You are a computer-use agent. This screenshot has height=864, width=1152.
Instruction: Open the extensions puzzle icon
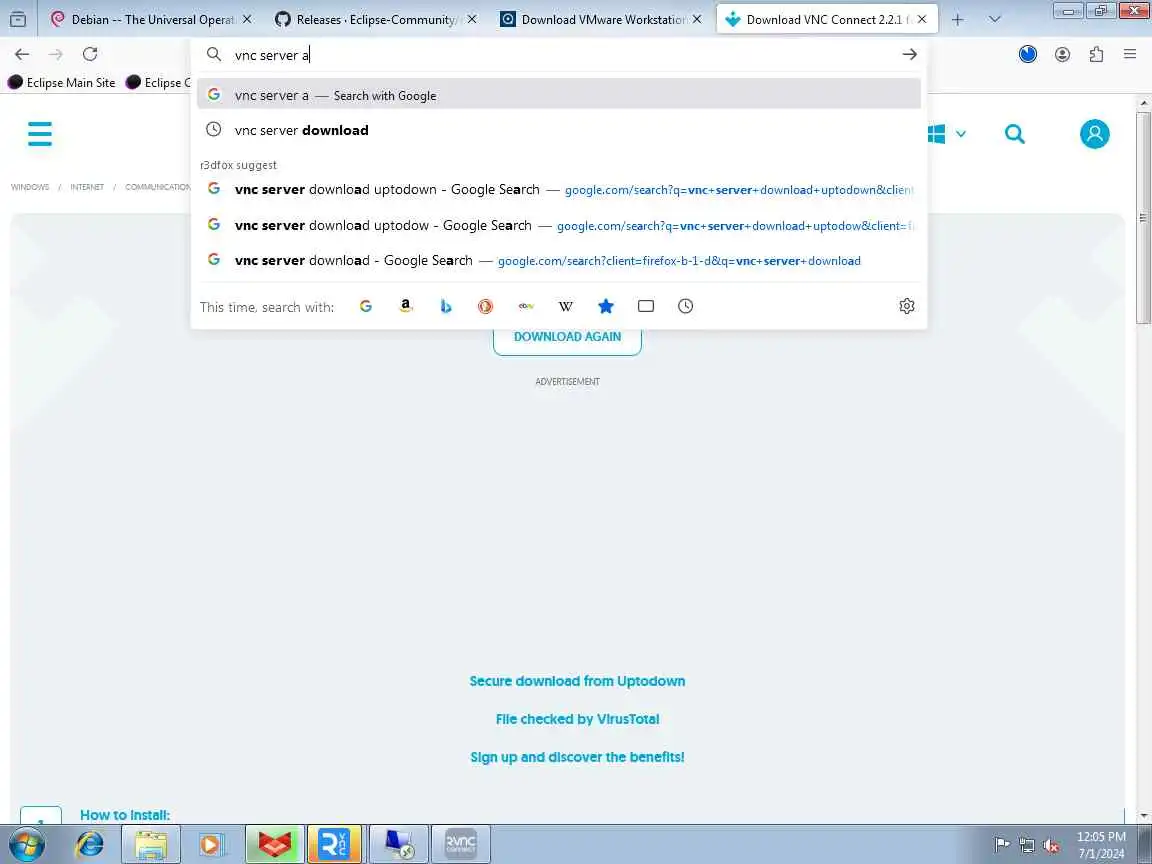click(x=1096, y=54)
